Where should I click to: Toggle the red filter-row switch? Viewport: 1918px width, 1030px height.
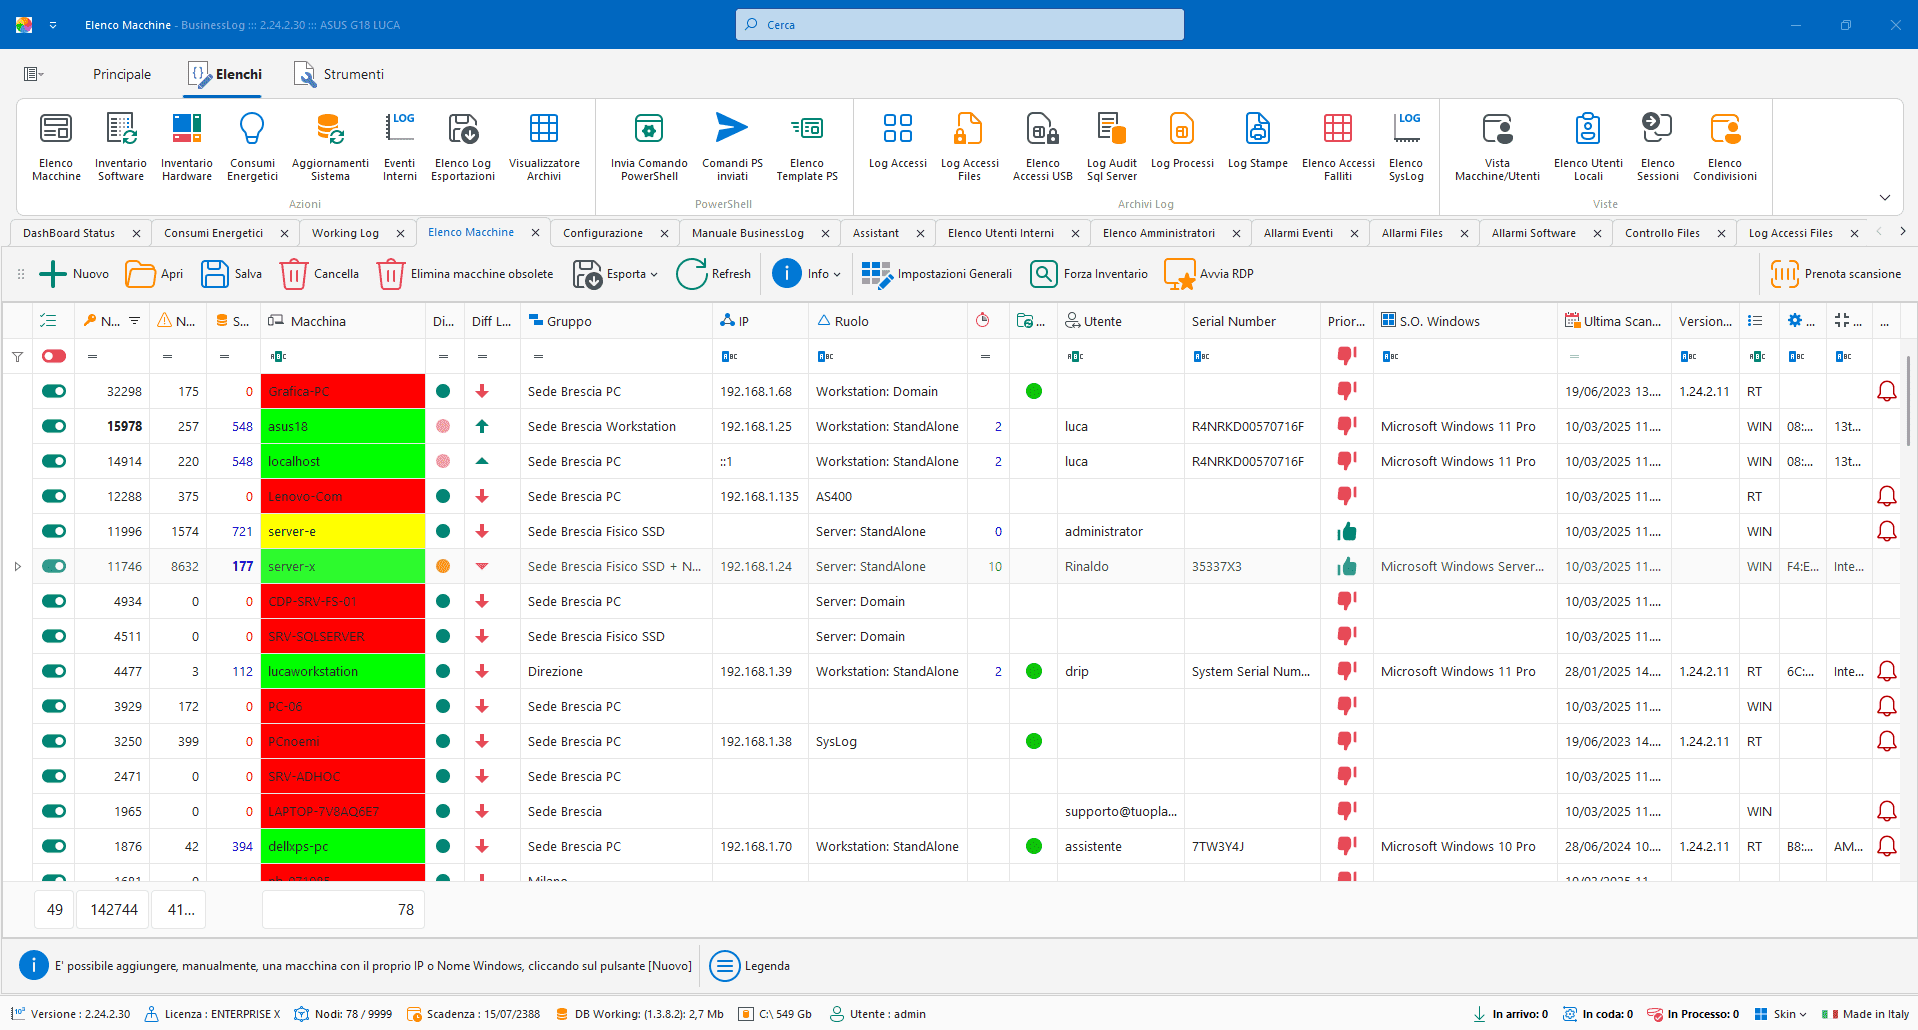click(x=54, y=356)
